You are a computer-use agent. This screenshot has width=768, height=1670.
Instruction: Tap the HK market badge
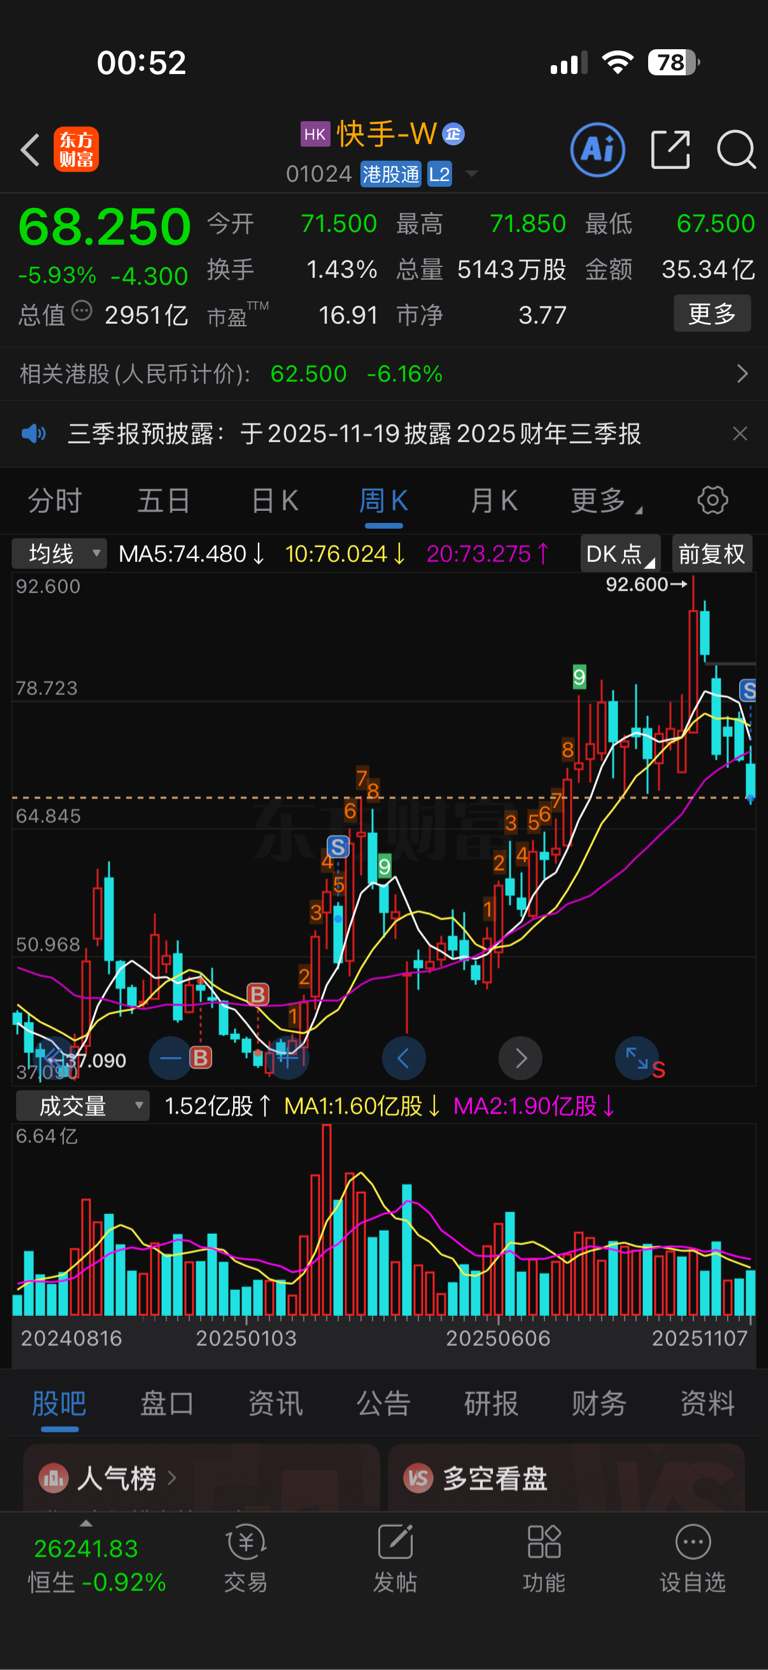click(315, 134)
